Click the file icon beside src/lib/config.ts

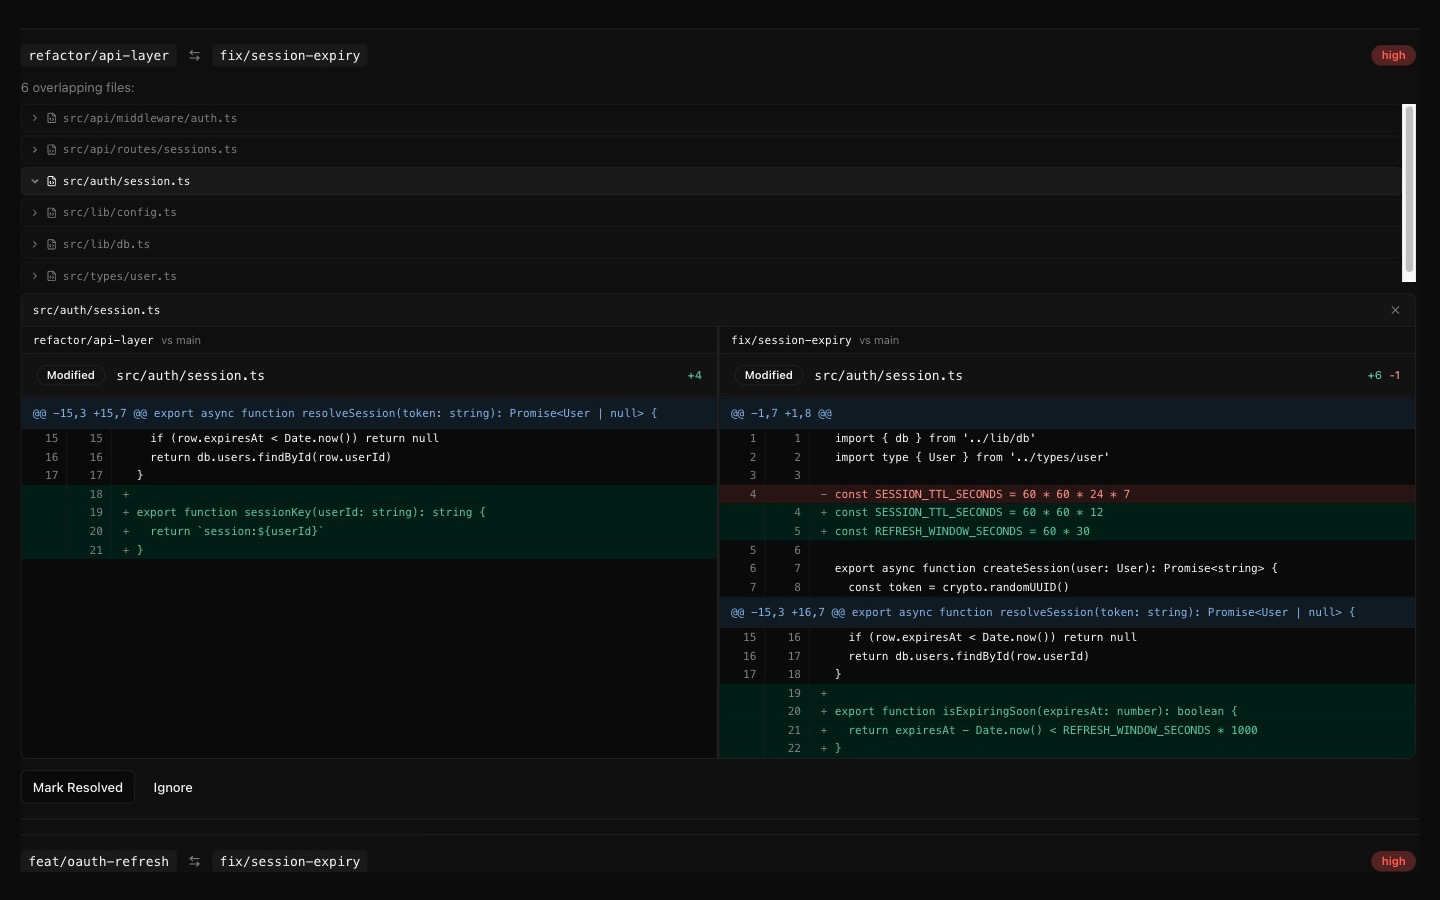pyautogui.click(x=51, y=212)
